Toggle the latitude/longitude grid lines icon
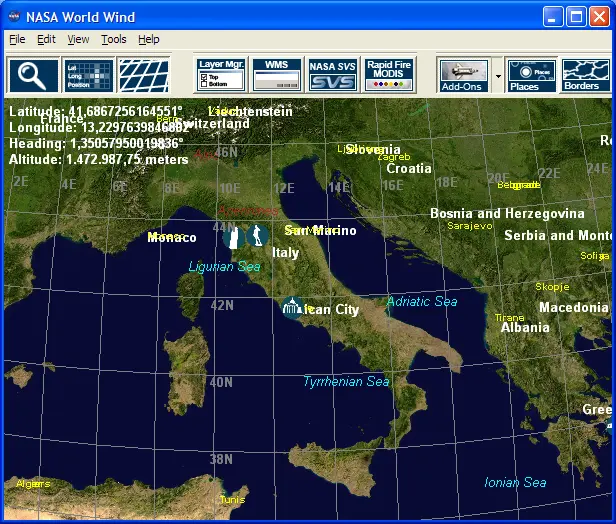The image size is (616, 524). pyautogui.click(x=144, y=75)
